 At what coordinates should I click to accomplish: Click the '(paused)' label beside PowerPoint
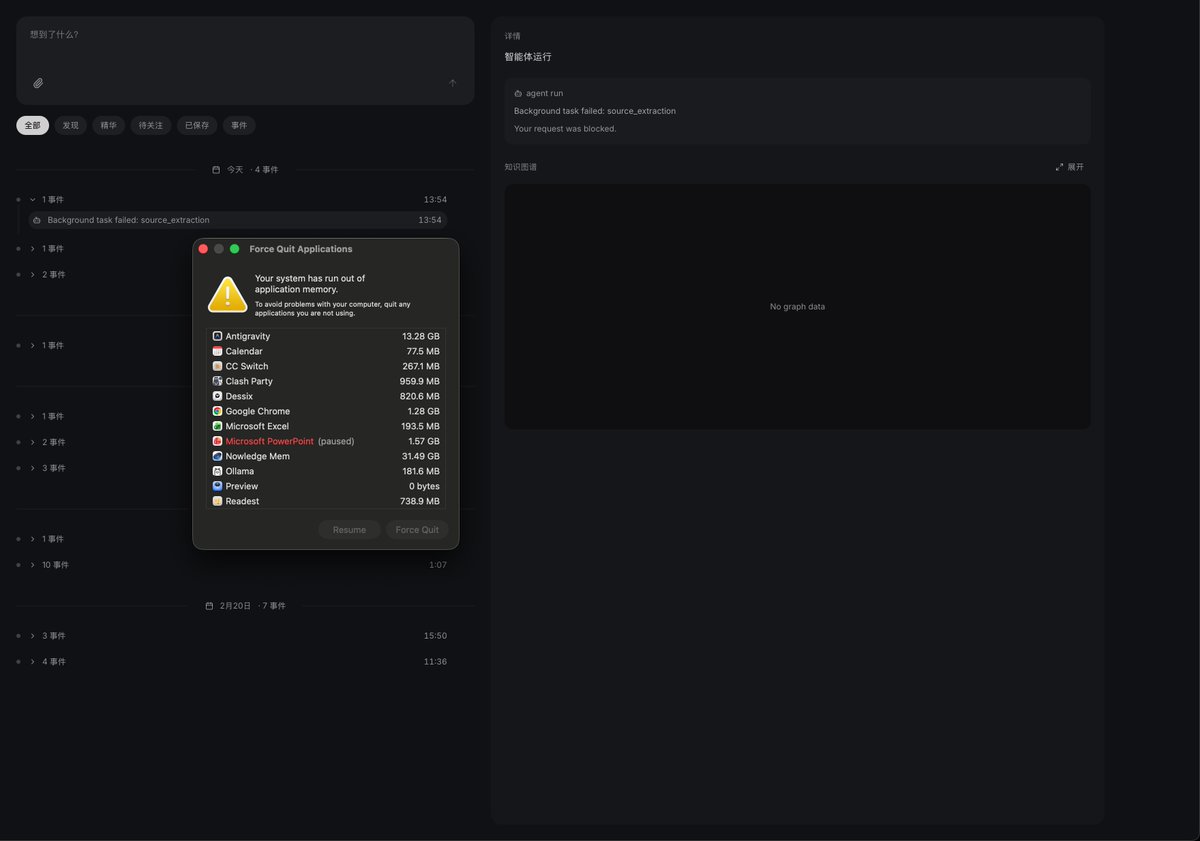[336, 441]
